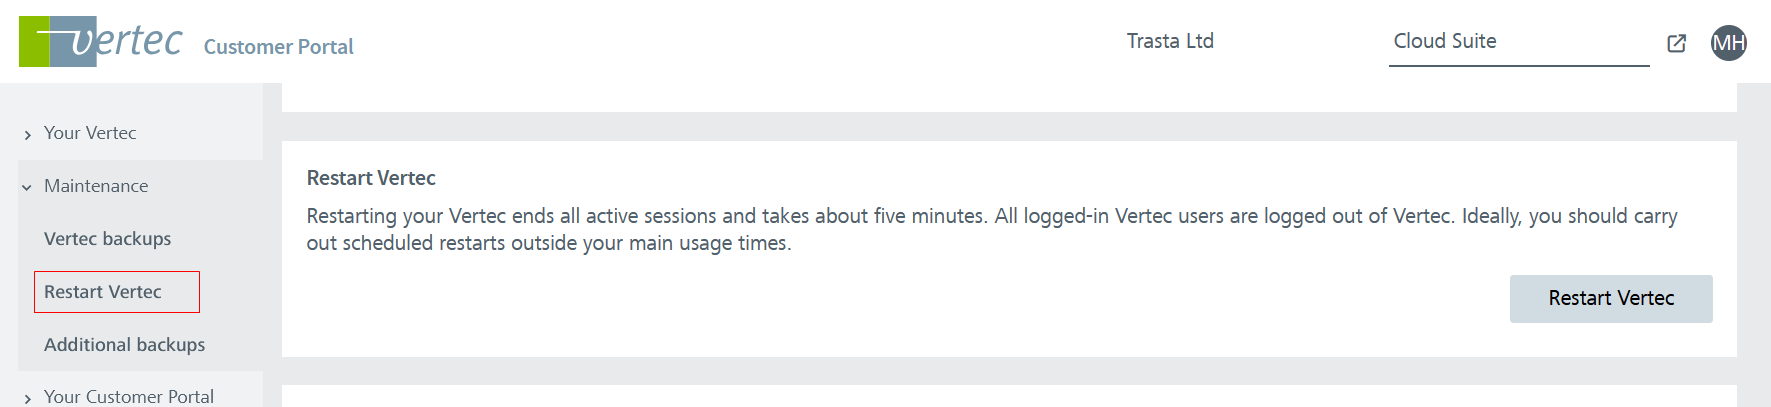This screenshot has height=407, width=1771.
Task: Select the Maintenance sidebar label
Action: 96,186
